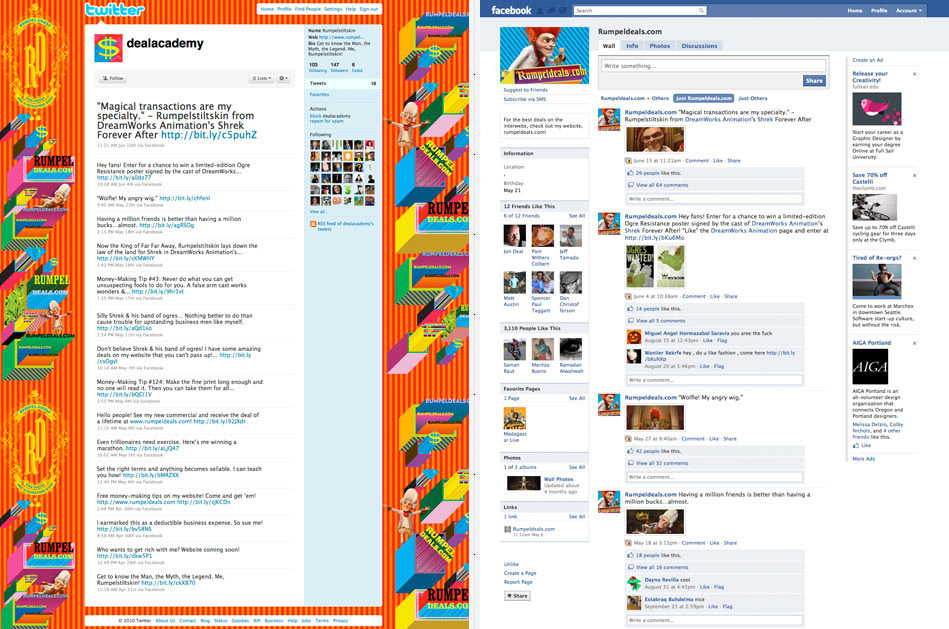Open Twitter Settings menu link
Screen dimensions: 949x629
[x=333, y=9]
